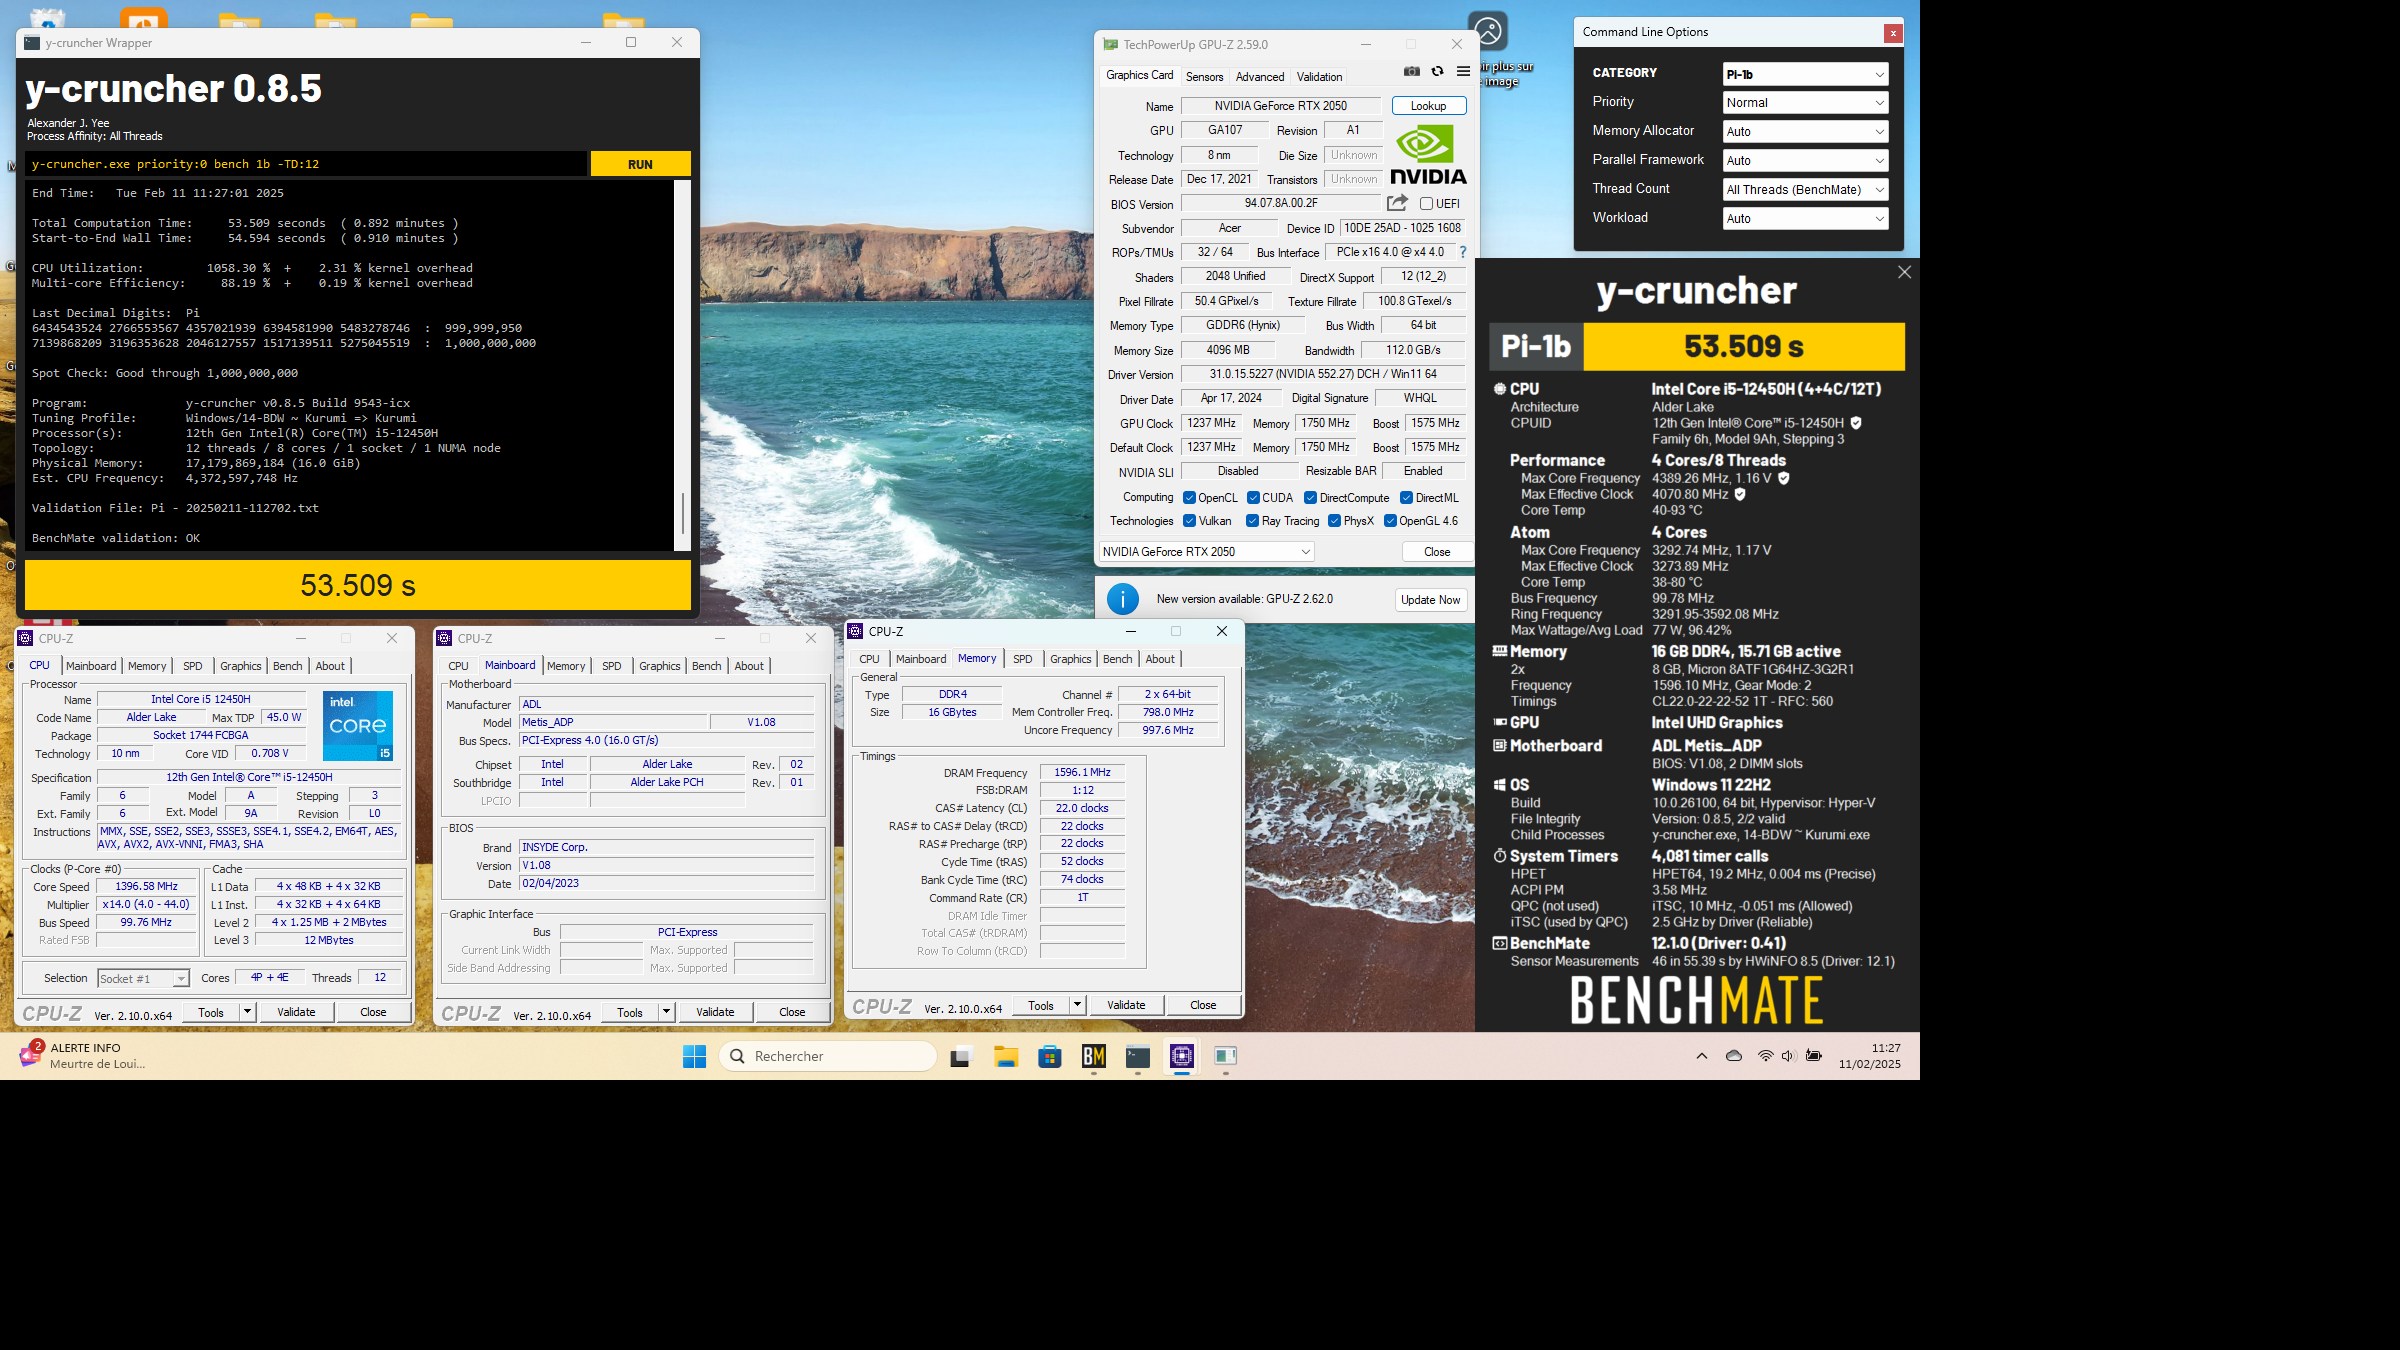Open the Memory Allocator dropdown
Screen dimensions: 2400x1350
pos(1805,132)
